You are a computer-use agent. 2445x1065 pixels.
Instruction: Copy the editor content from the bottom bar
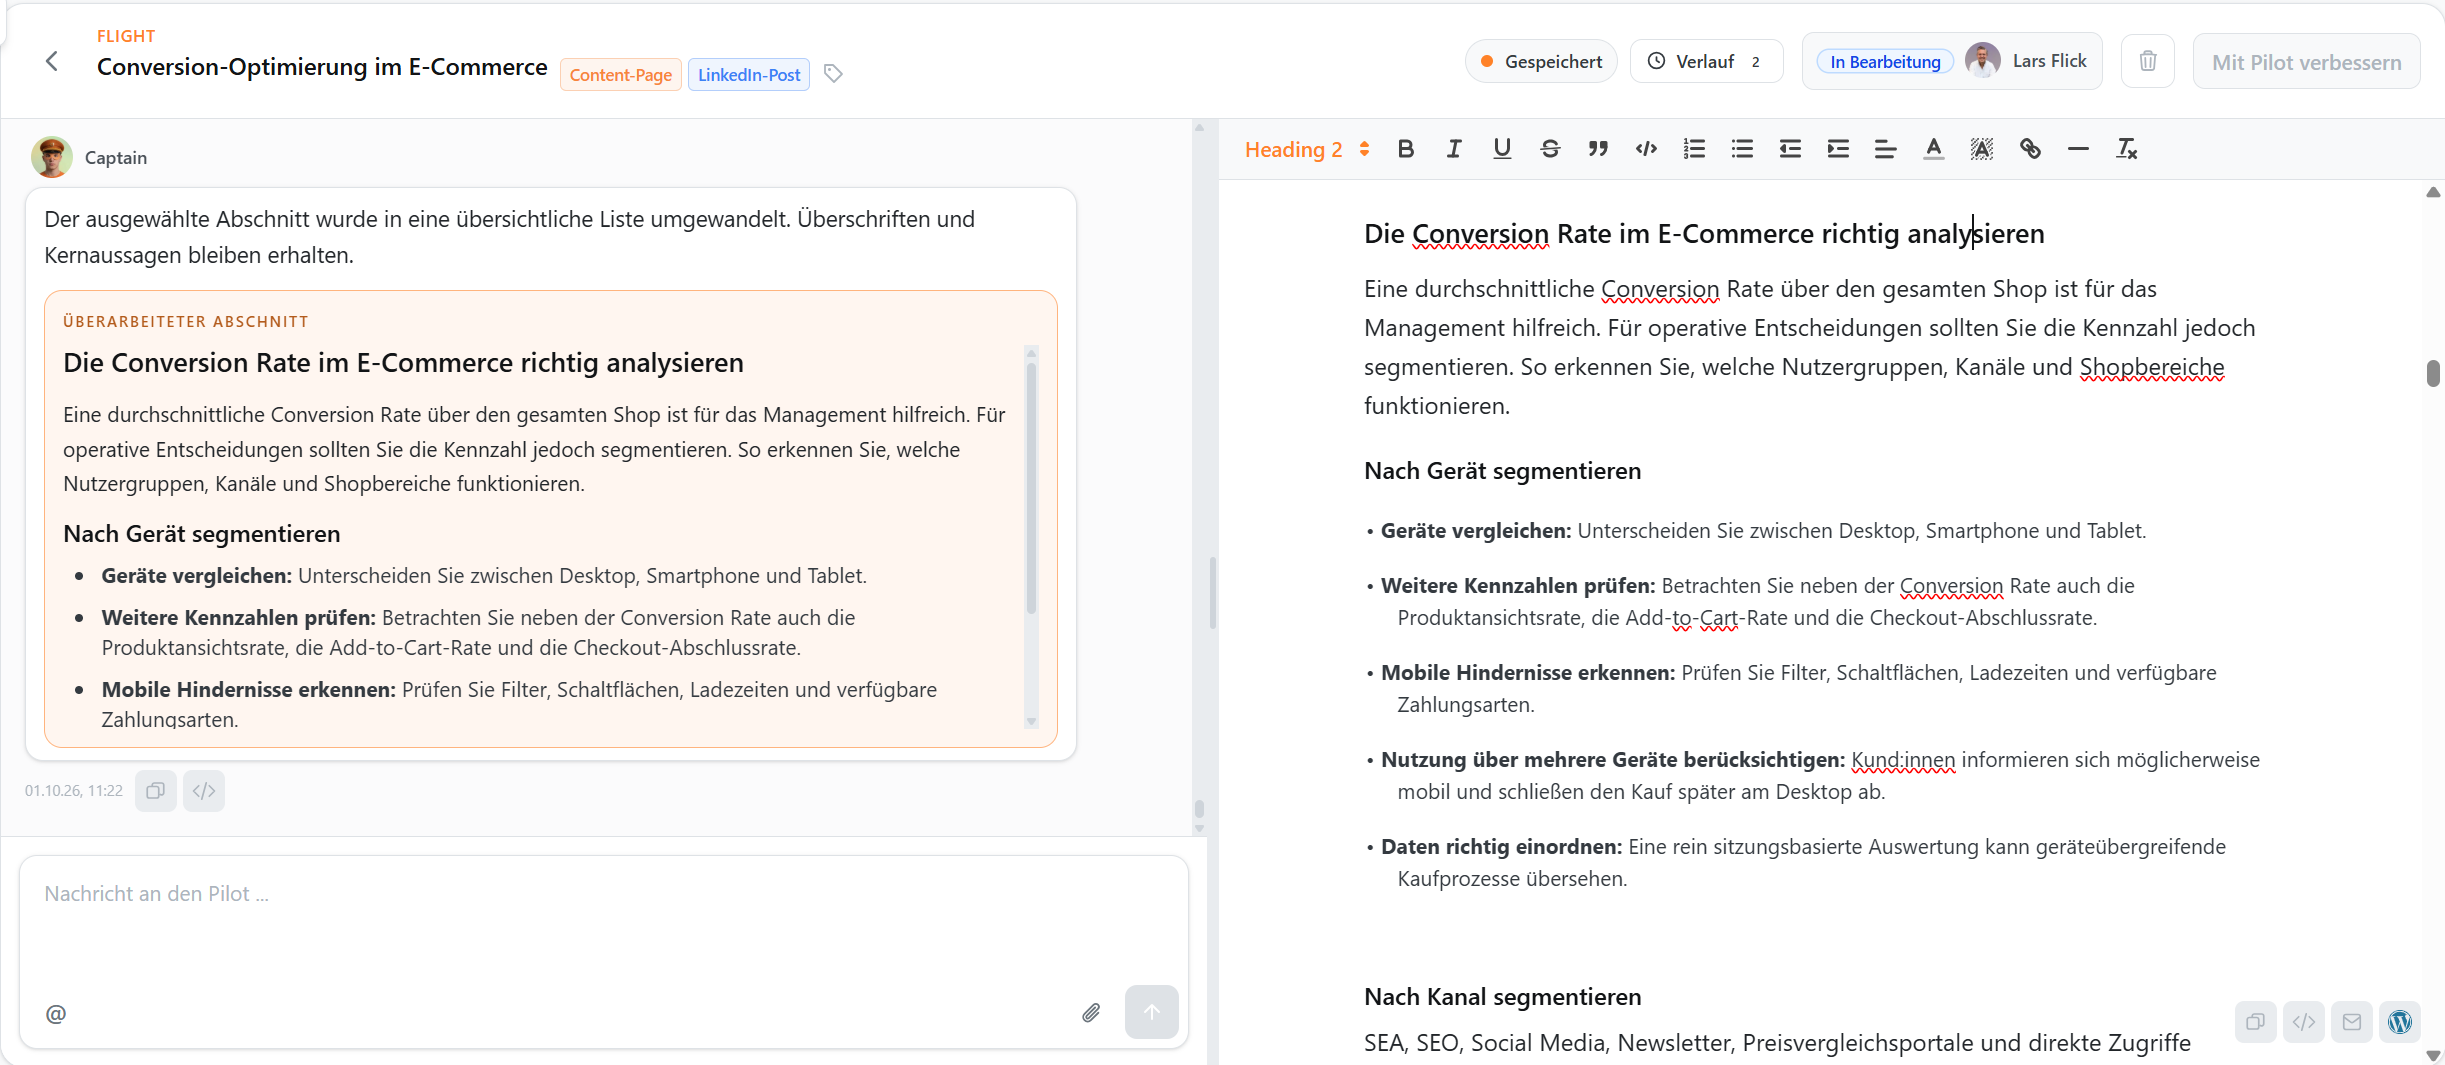coord(2256,1022)
